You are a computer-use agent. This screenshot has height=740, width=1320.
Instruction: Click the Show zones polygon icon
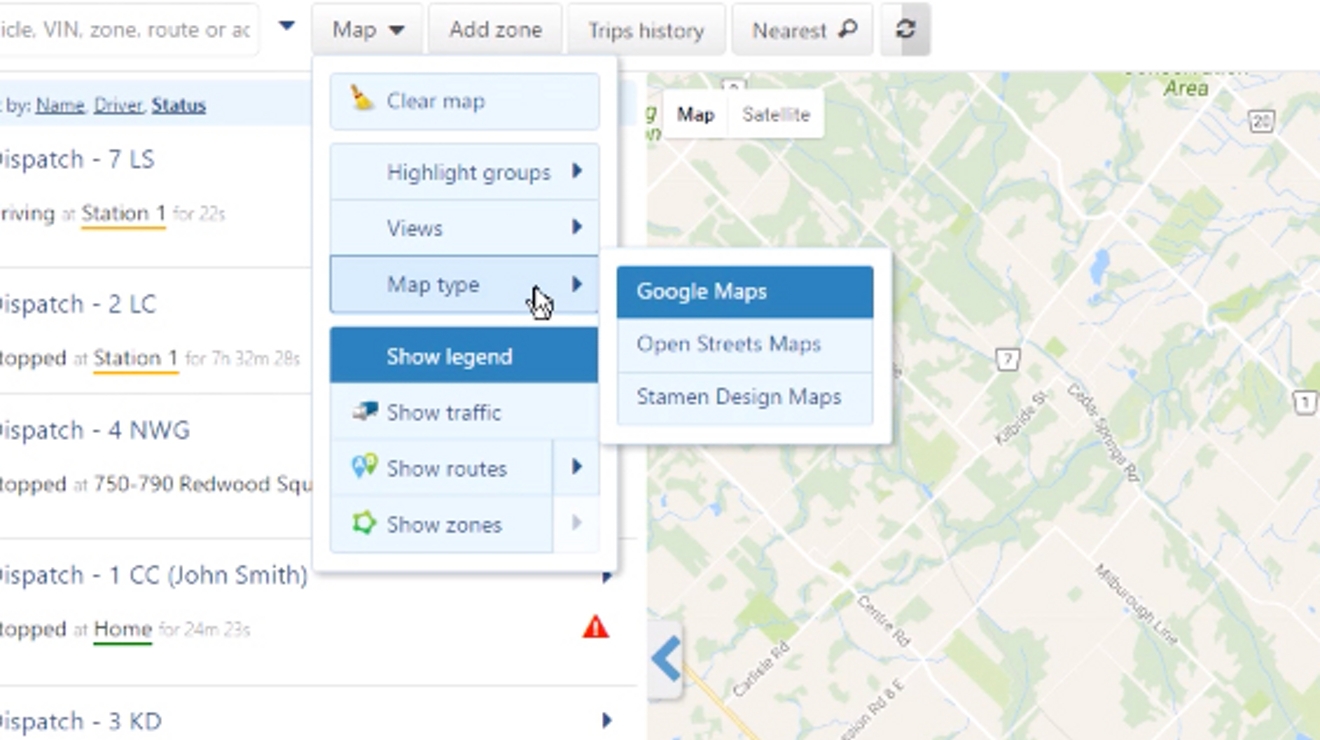362,523
